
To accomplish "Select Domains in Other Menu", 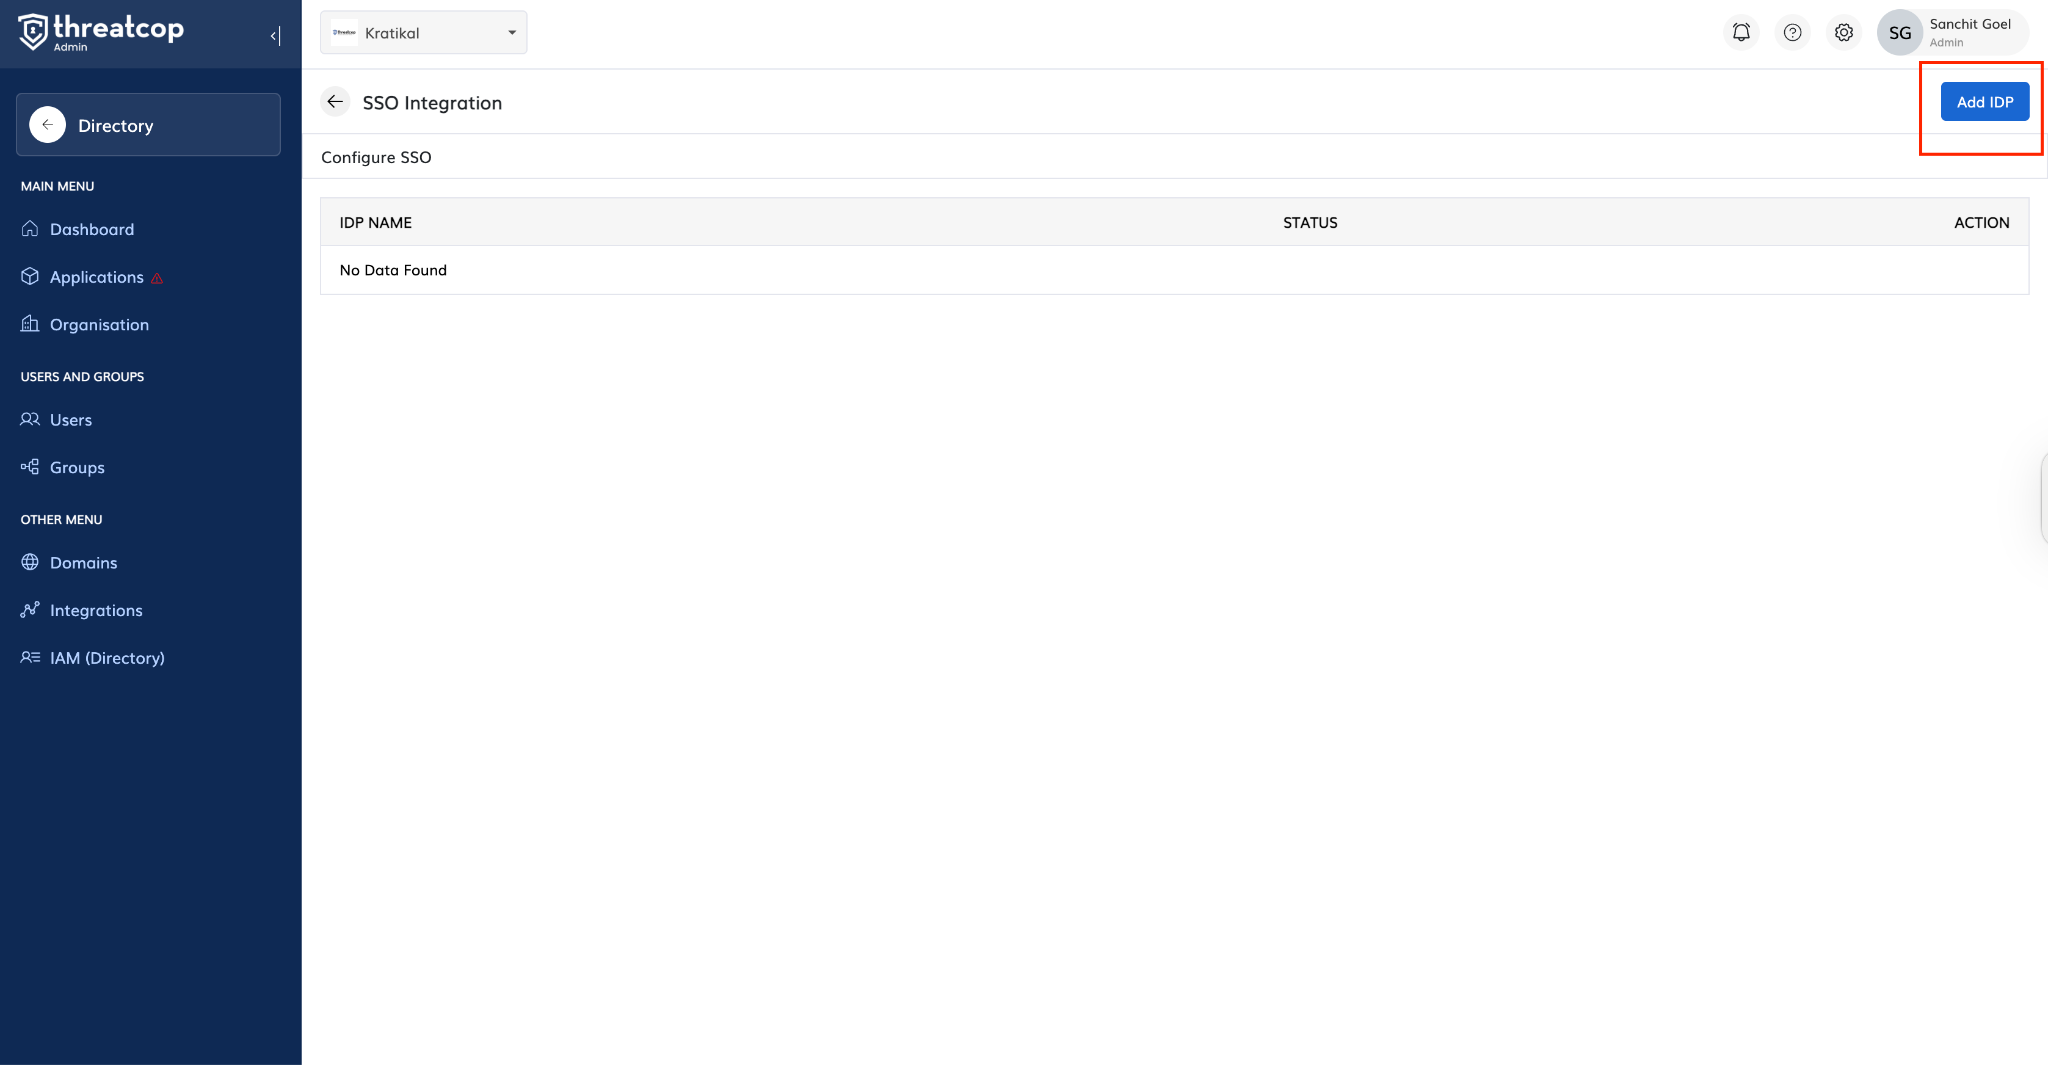I will pos(83,563).
